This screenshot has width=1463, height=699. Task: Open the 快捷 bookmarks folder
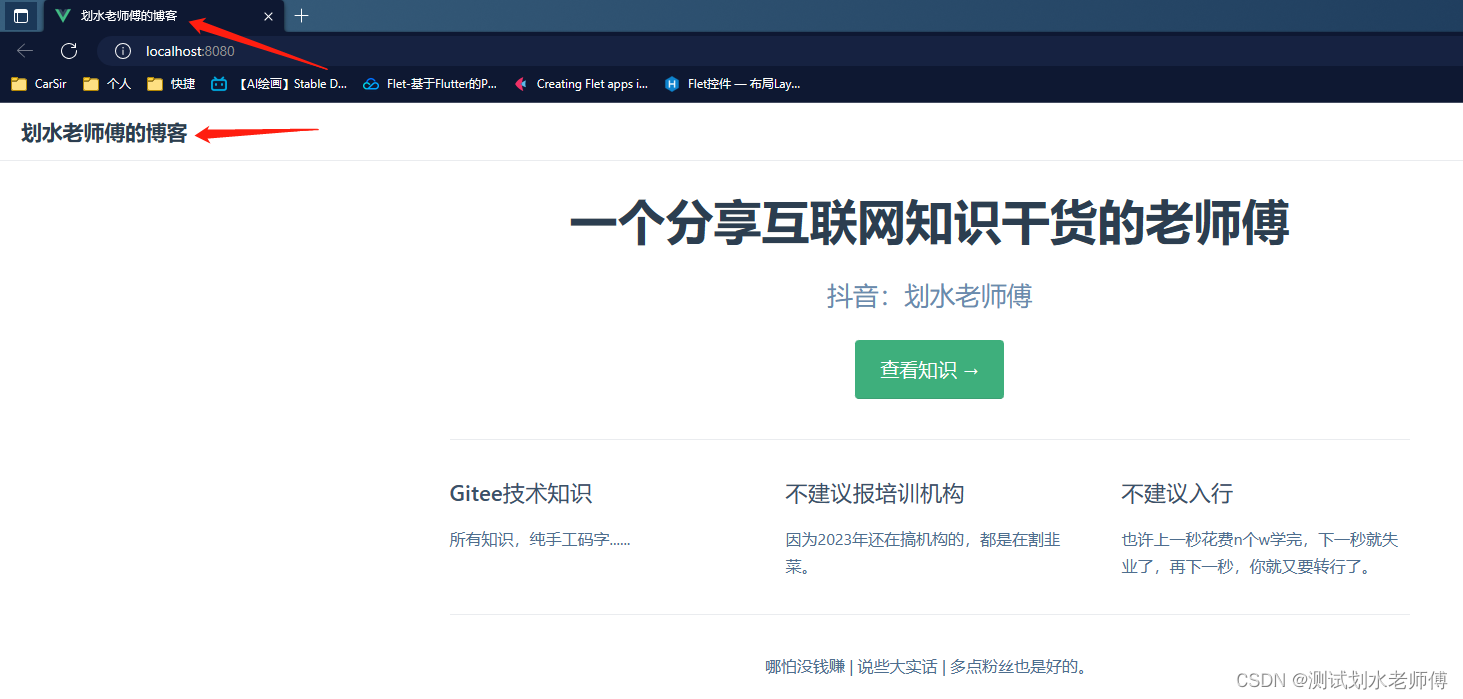pos(171,84)
